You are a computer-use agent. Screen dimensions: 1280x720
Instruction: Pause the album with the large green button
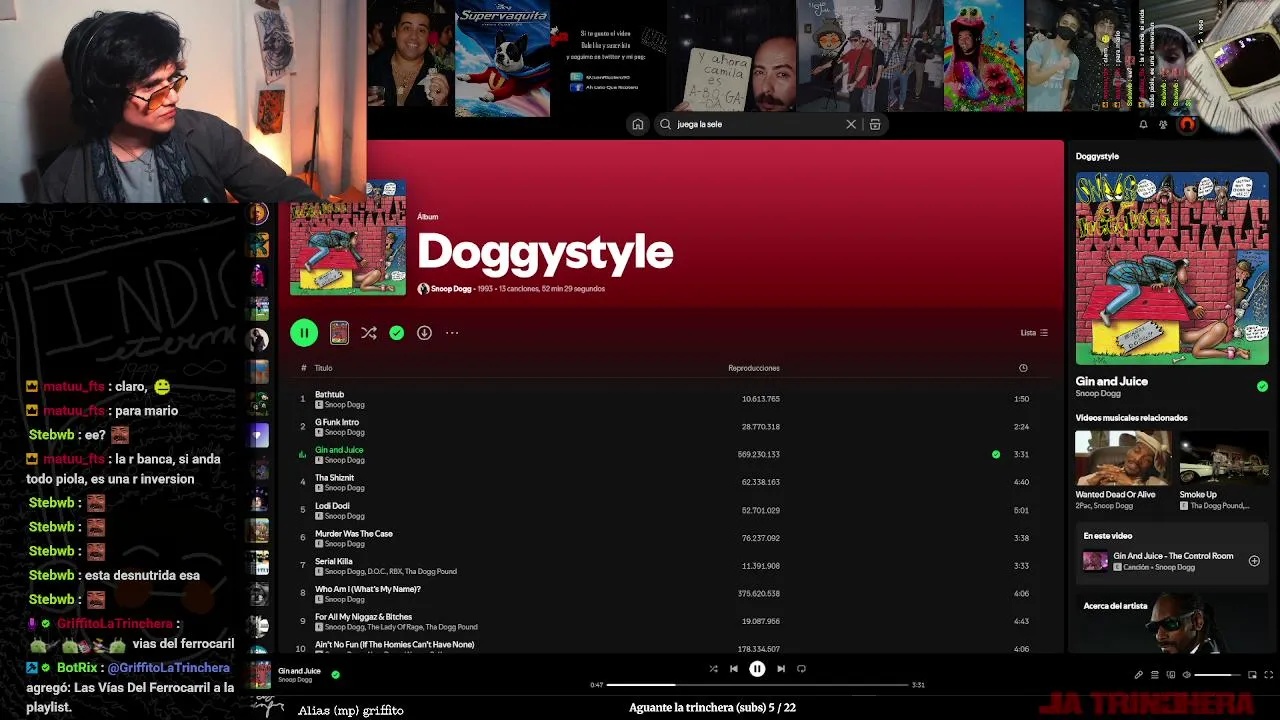[304, 333]
